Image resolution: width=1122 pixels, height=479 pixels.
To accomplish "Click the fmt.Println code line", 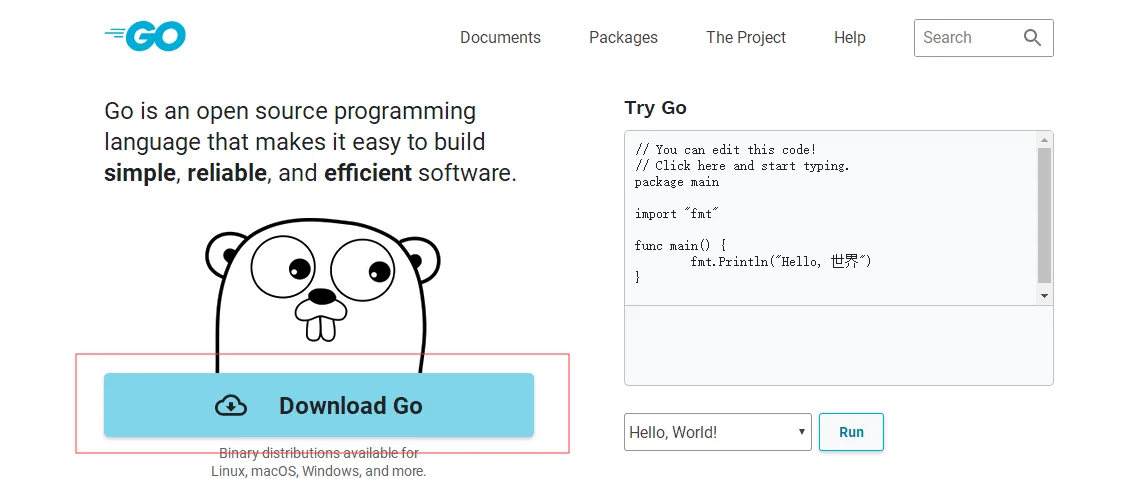I will pyautogui.click(x=781, y=261).
